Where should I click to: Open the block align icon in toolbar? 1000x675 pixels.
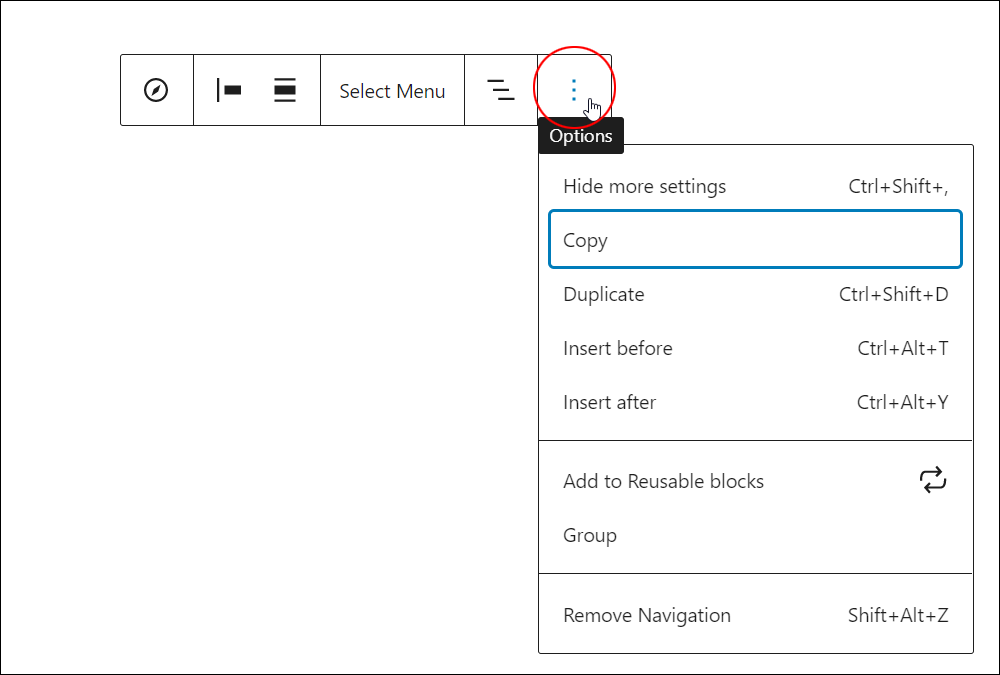(x=284, y=90)
